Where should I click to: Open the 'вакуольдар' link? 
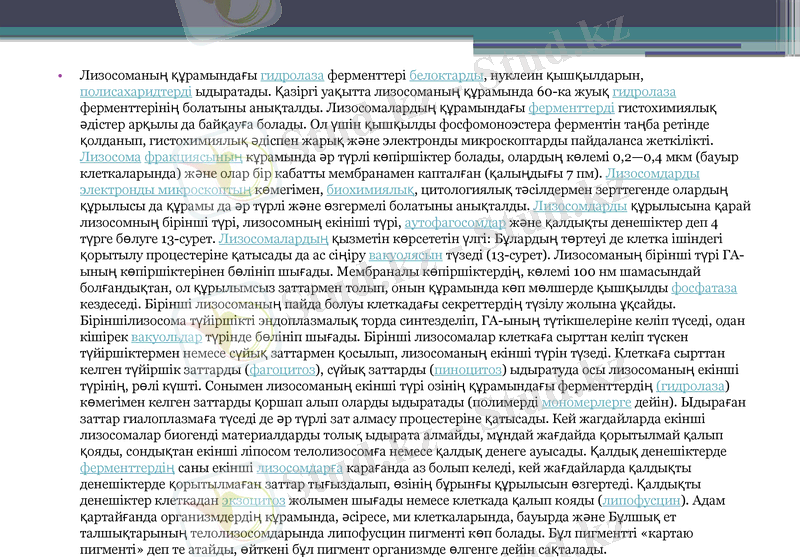(x=166, y=337)
